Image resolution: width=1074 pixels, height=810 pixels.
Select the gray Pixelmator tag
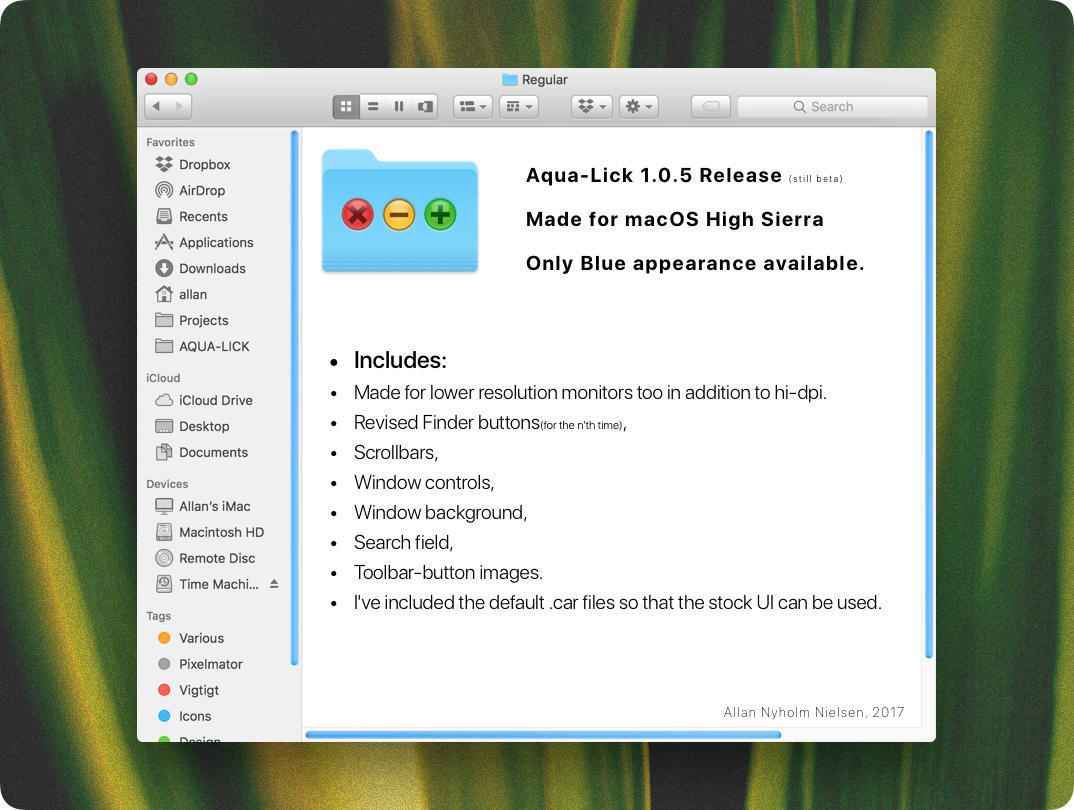[218, 664]
